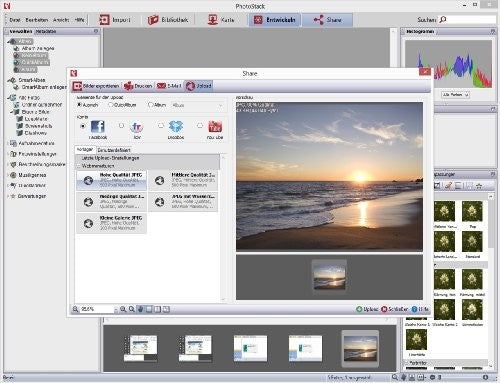The height and width of the screenshot is (383, 500).
Task: Click zoom-in magnifier in Share dialog toolbar
Action: [x=123, y=309]
